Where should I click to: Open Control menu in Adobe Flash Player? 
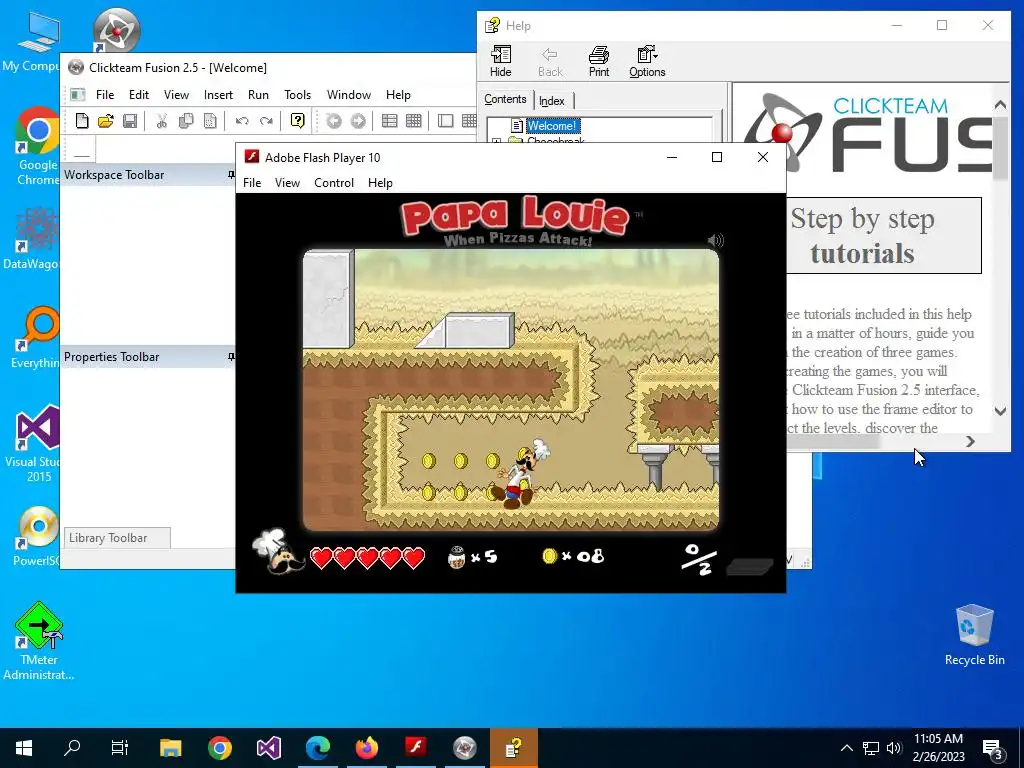coord(334,183)
